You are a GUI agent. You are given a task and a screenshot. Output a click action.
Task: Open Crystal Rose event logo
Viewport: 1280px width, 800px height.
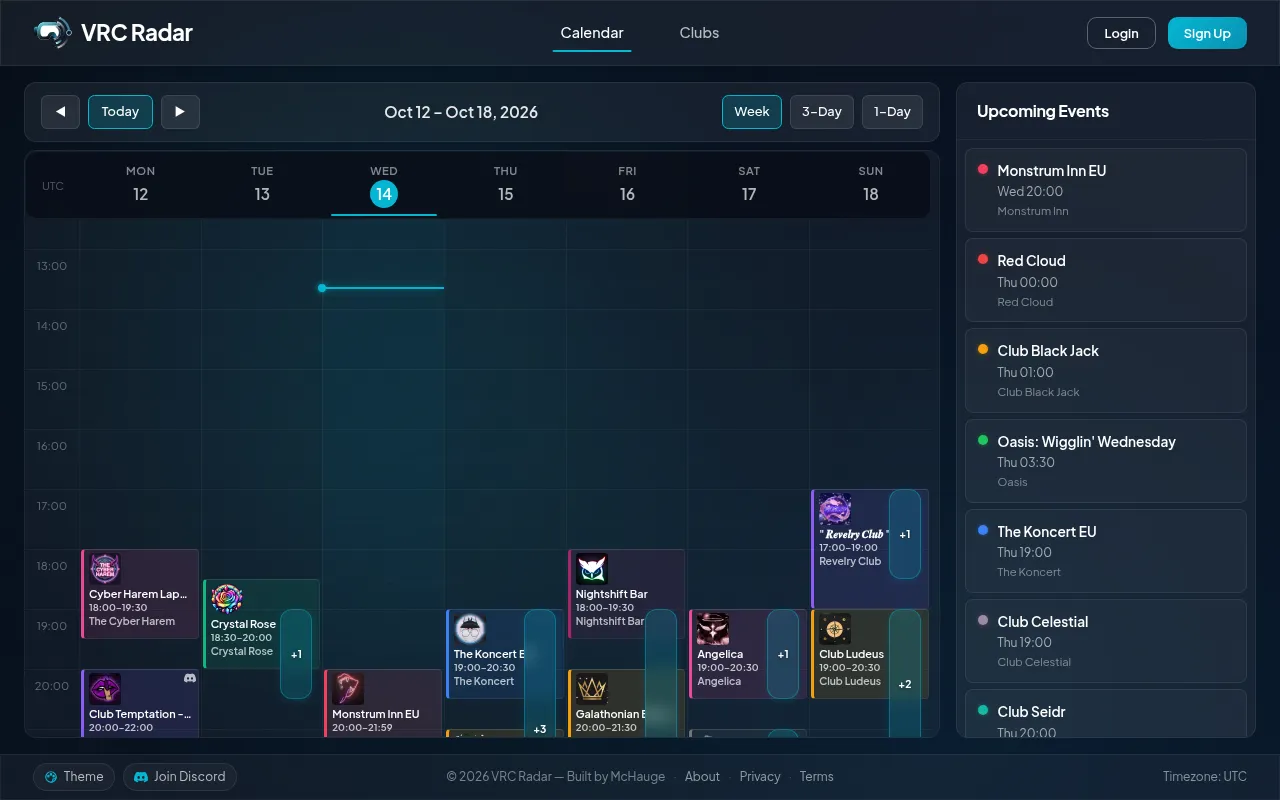[x=227, y=600]
